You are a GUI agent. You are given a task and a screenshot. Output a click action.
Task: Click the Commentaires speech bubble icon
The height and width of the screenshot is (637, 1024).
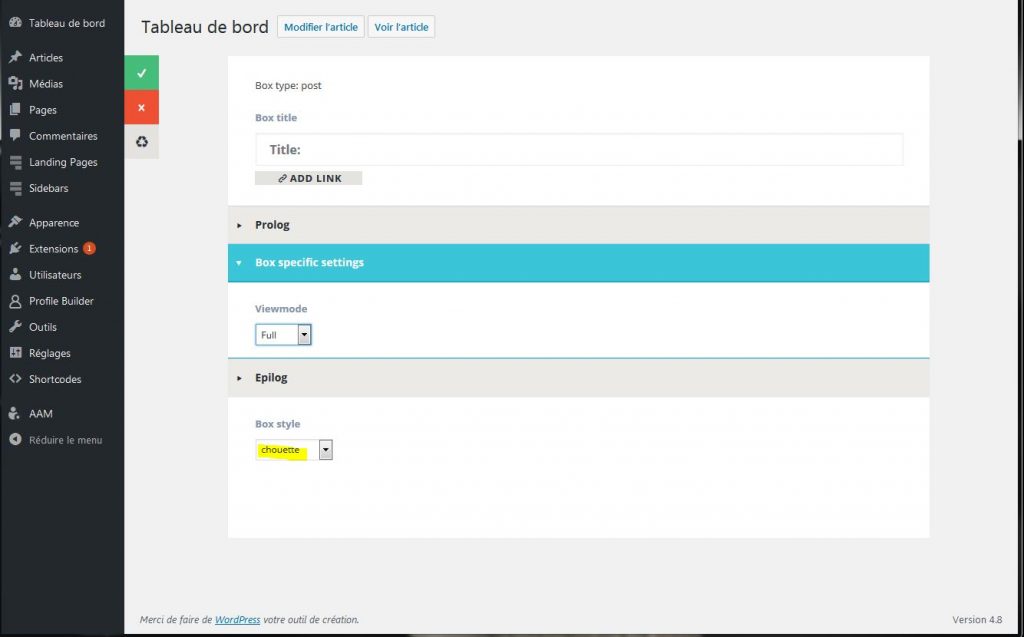[15, 135]
